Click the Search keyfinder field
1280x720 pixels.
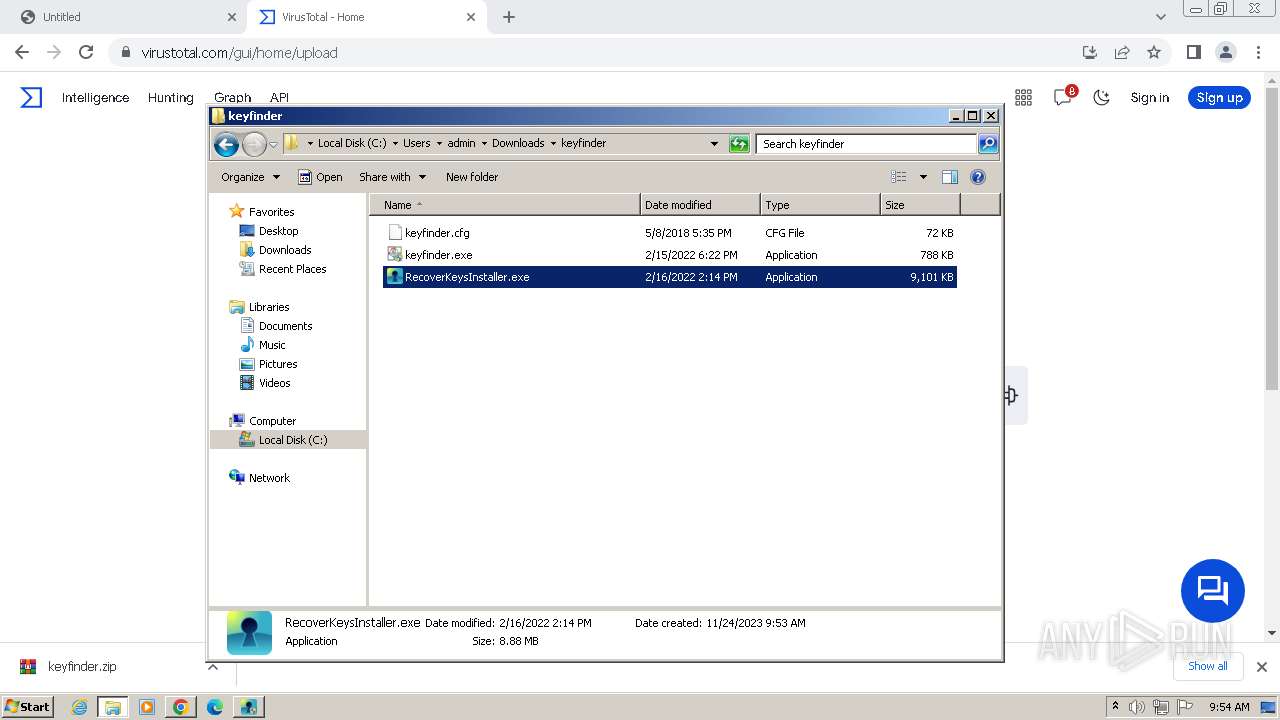(x=866, y=144)
